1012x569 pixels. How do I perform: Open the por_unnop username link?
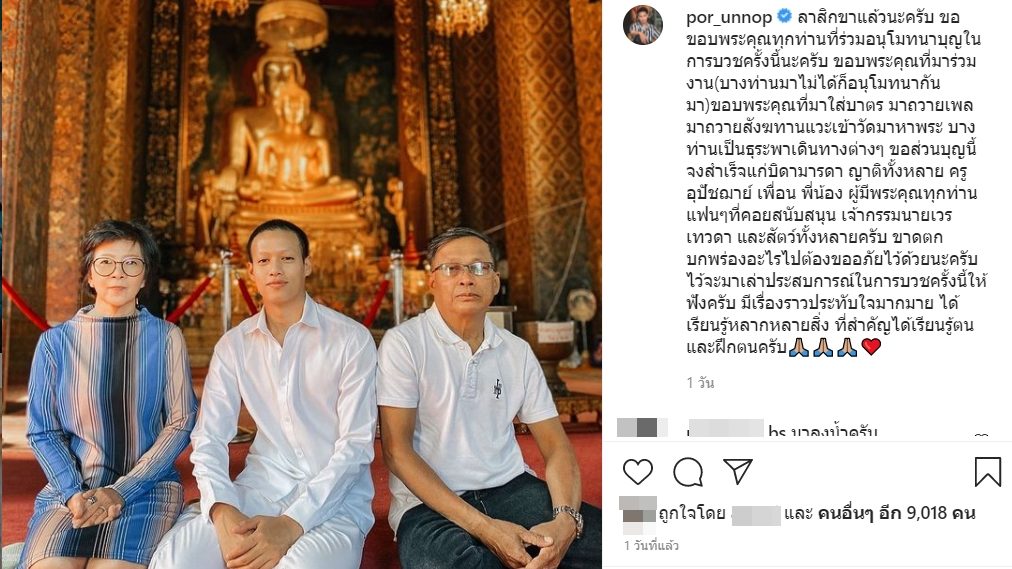click(729, 17)
